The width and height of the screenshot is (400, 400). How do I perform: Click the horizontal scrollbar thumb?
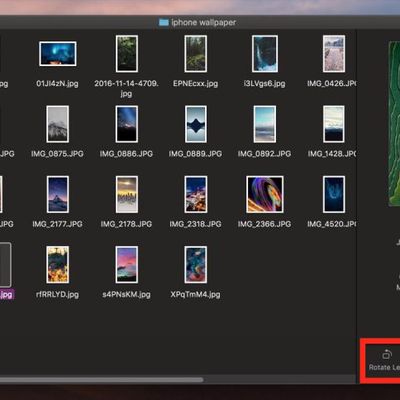101,380
